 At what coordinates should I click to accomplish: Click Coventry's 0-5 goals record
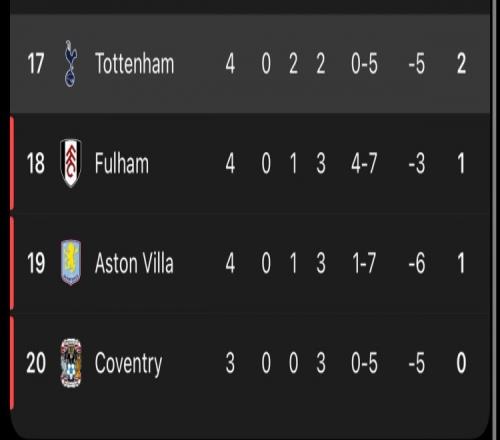click(364, 363)
